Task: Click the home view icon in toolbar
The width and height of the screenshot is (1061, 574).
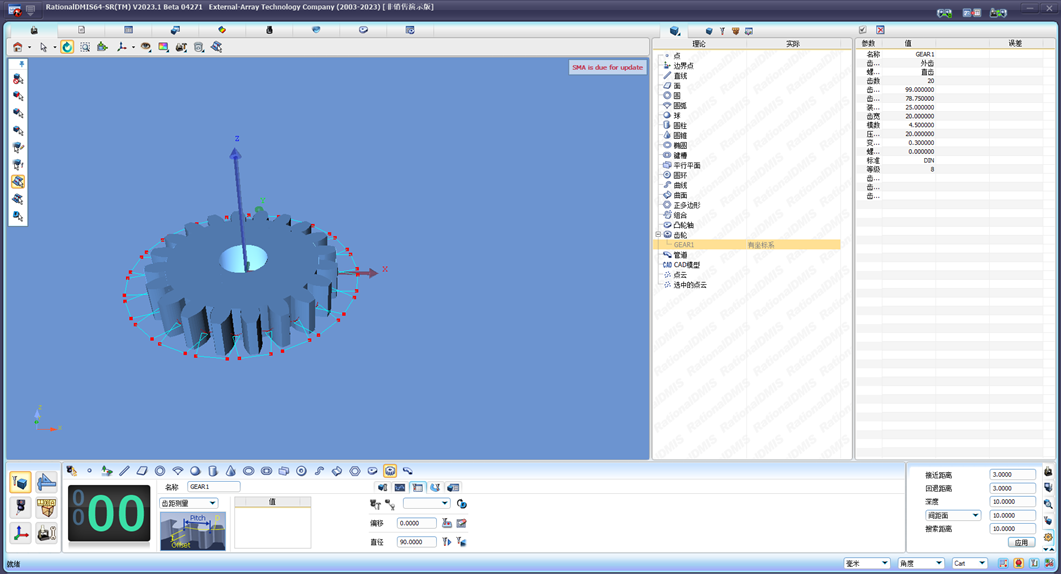Action: click(x=17, y=47)
